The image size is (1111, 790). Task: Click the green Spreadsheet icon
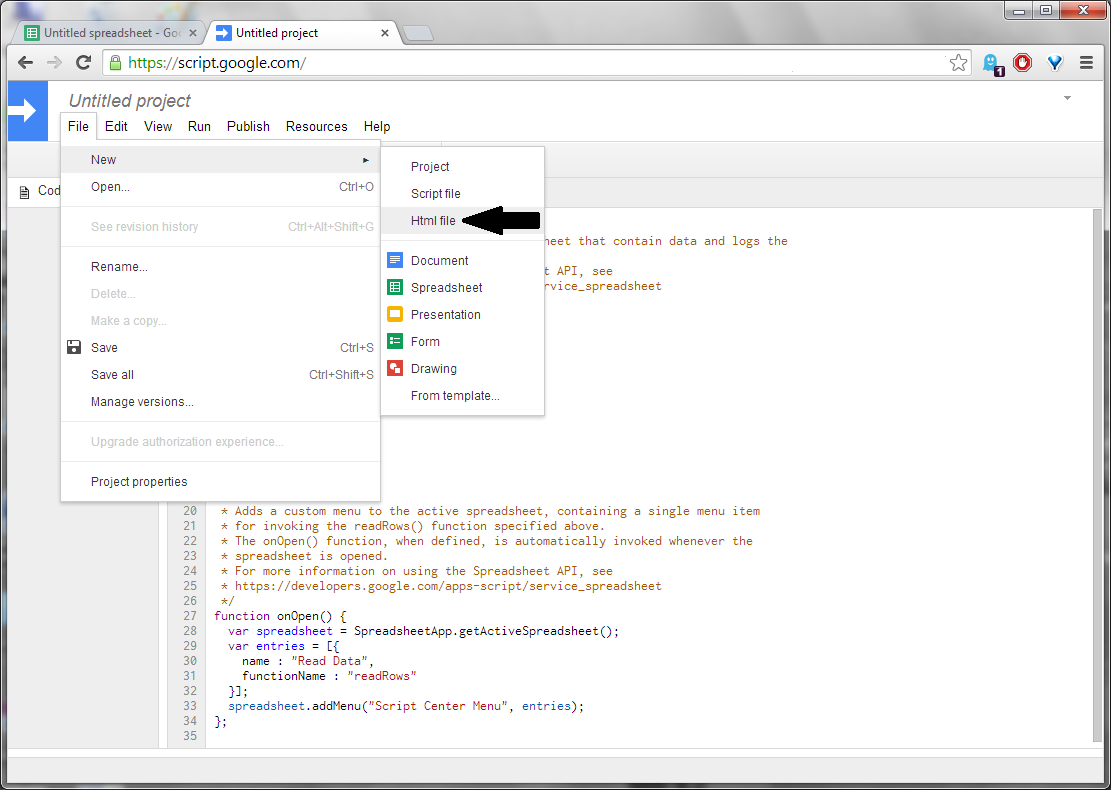pyautogui.click(x=394, y=287)
